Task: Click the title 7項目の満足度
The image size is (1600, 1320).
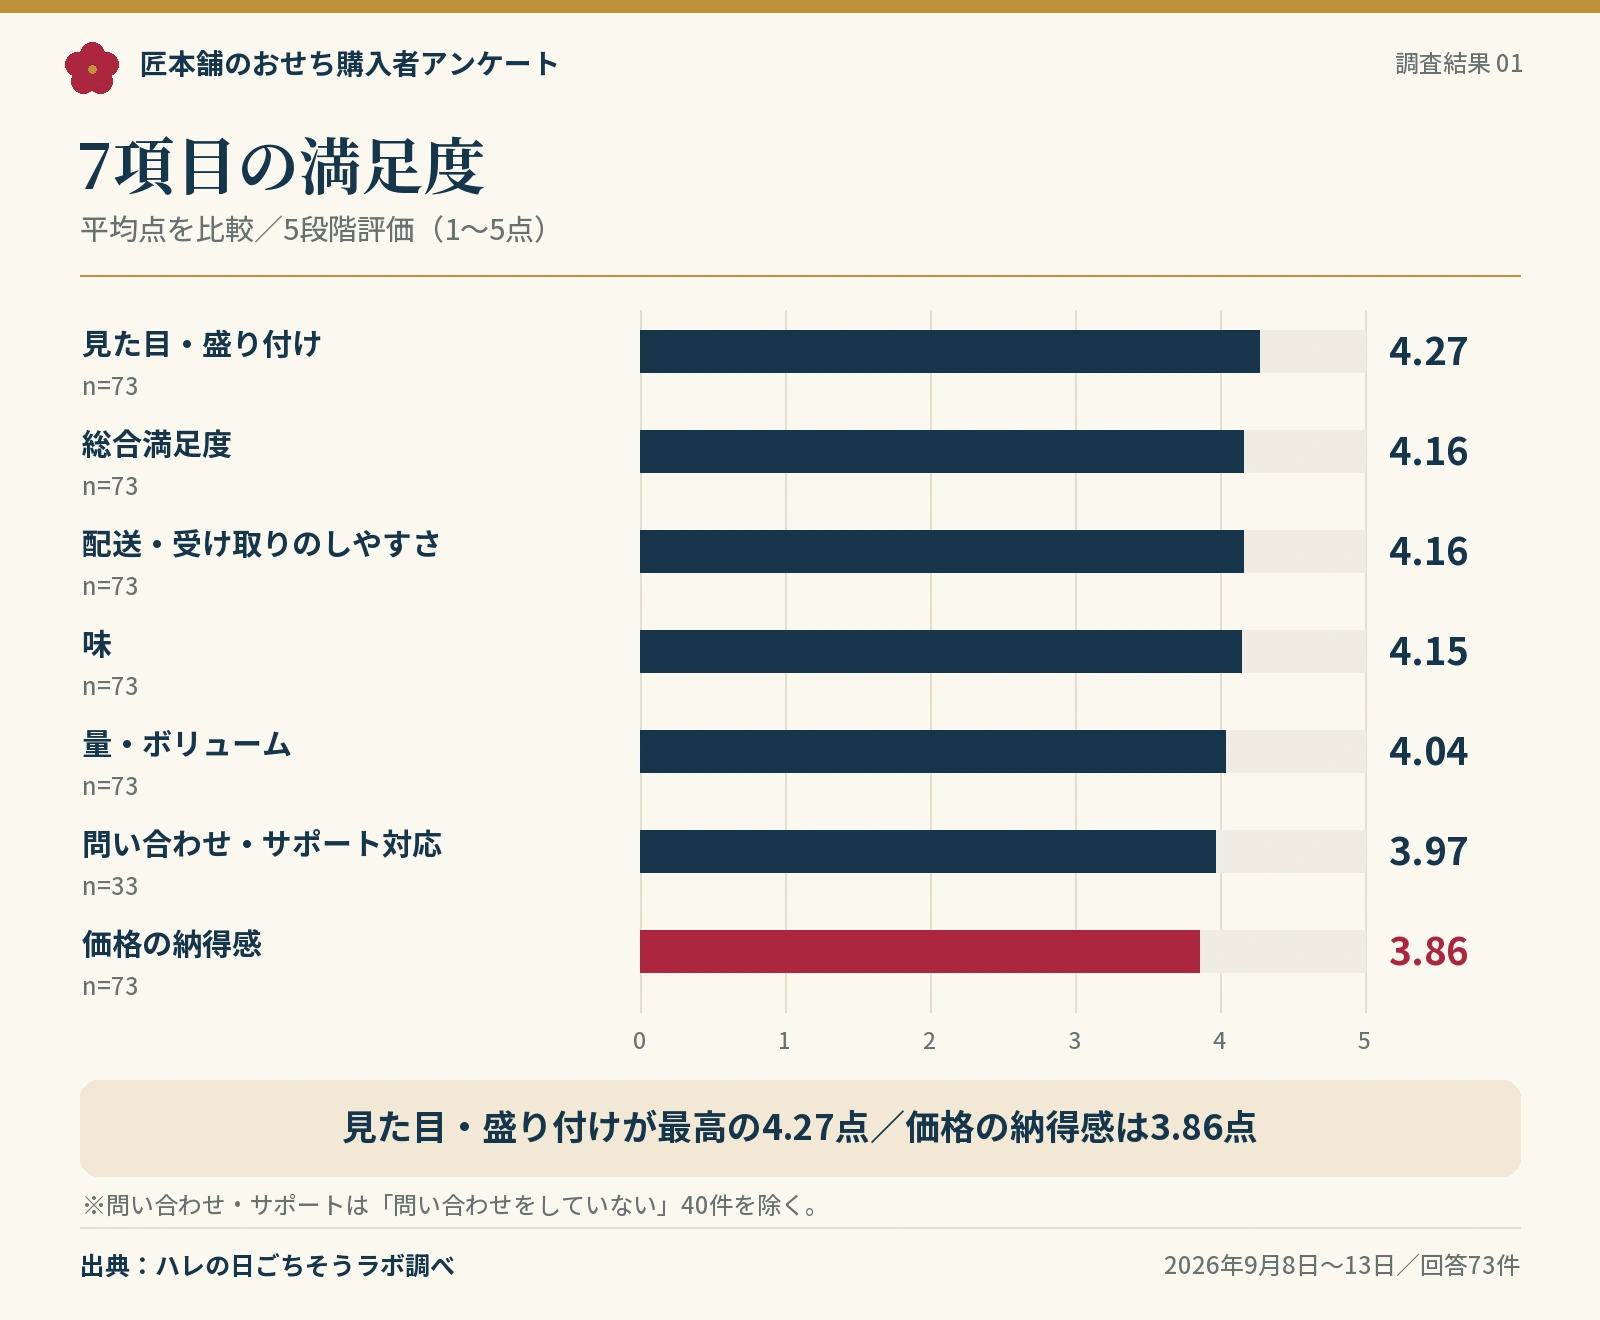Action: click(x=281, y=166)
